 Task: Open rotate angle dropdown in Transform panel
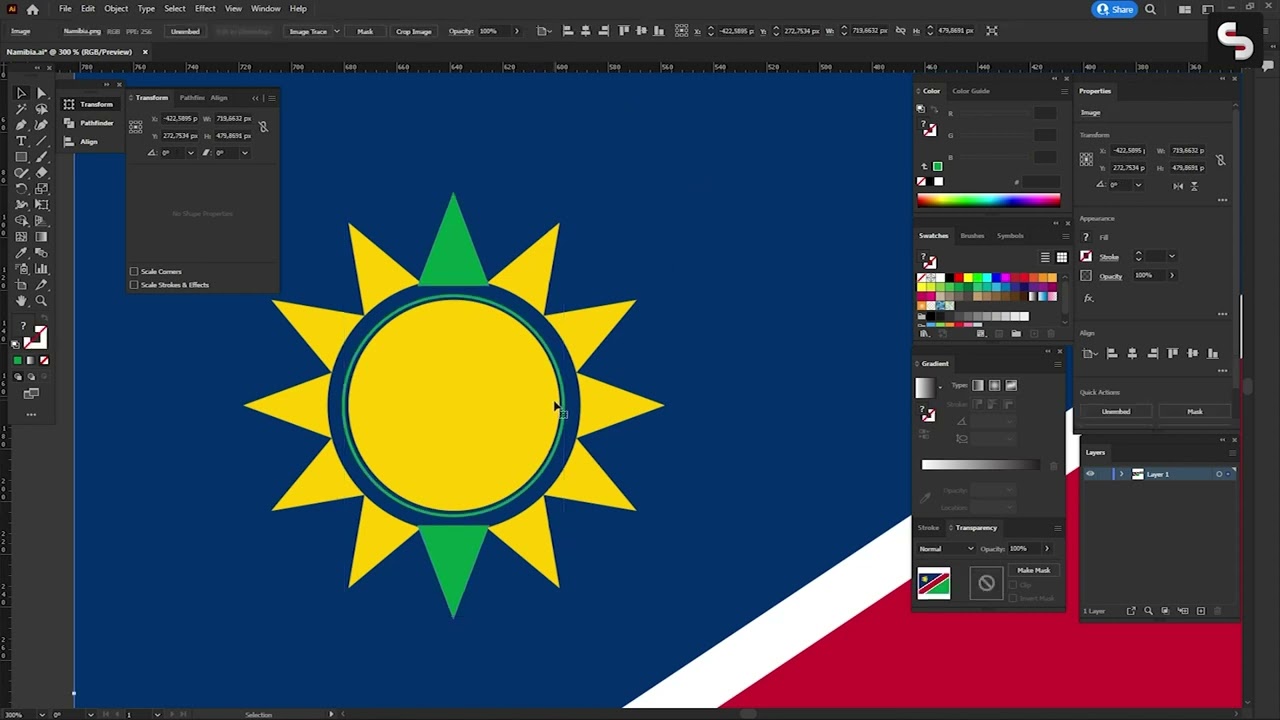[190, 153]
